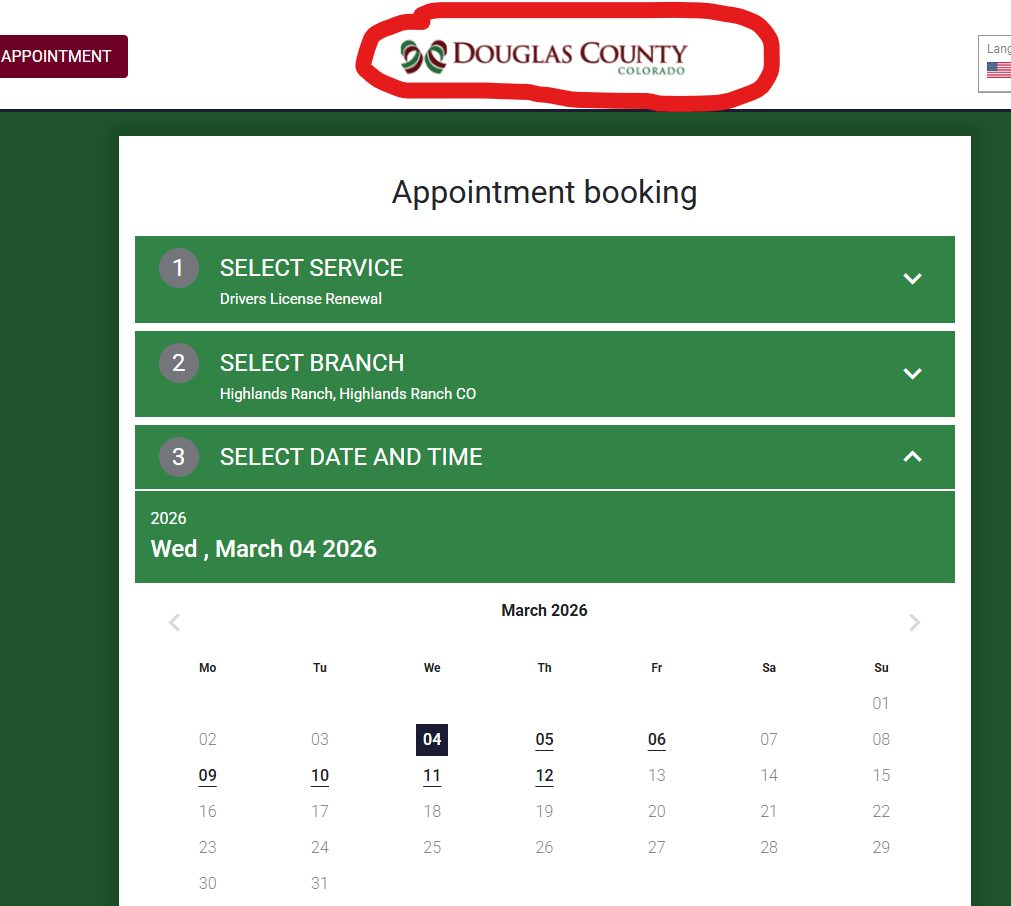Image resolution: width=1011 pixels, height=906 pixels.
Task: Click the step 1 number circle
Action: click(x=179, y=268)
